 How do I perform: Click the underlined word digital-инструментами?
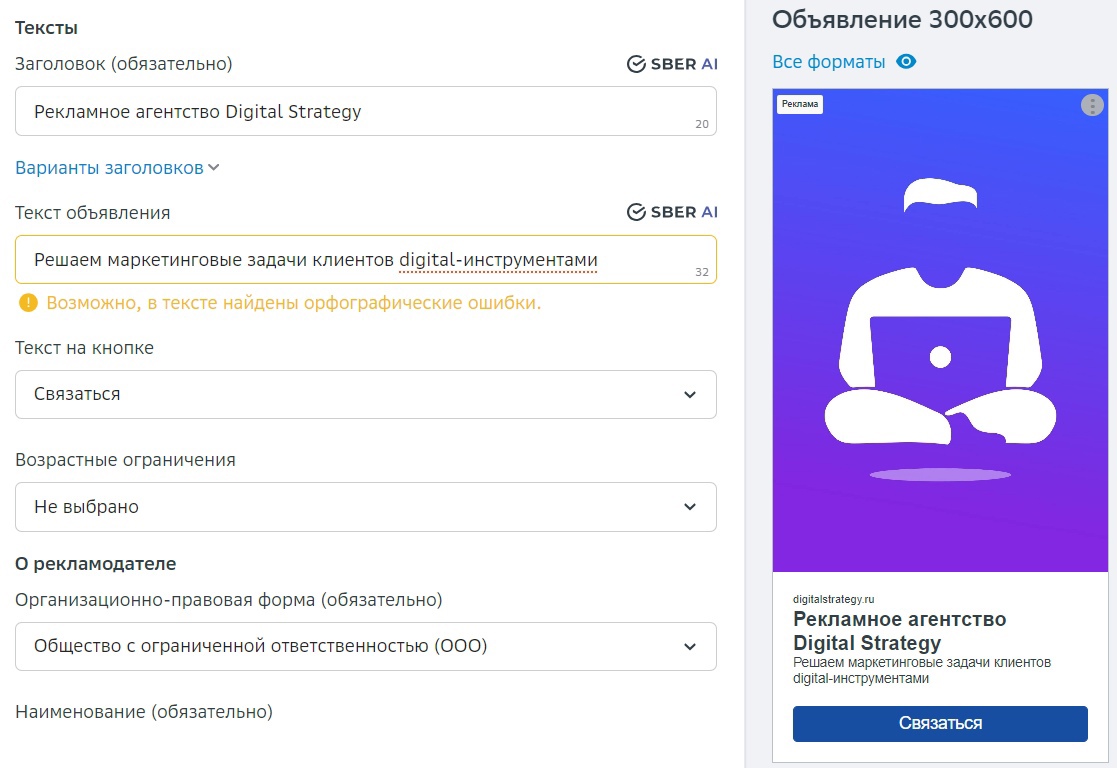498,260
